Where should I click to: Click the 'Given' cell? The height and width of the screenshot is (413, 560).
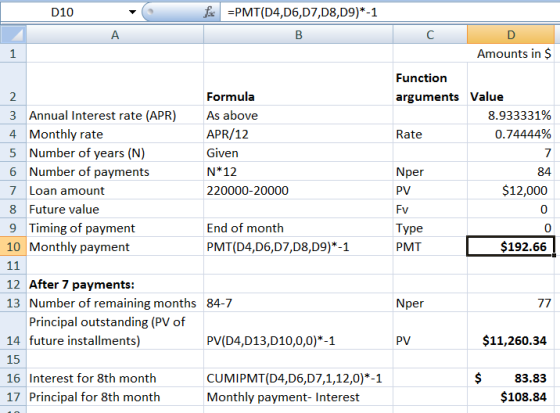tap(299, 153)
